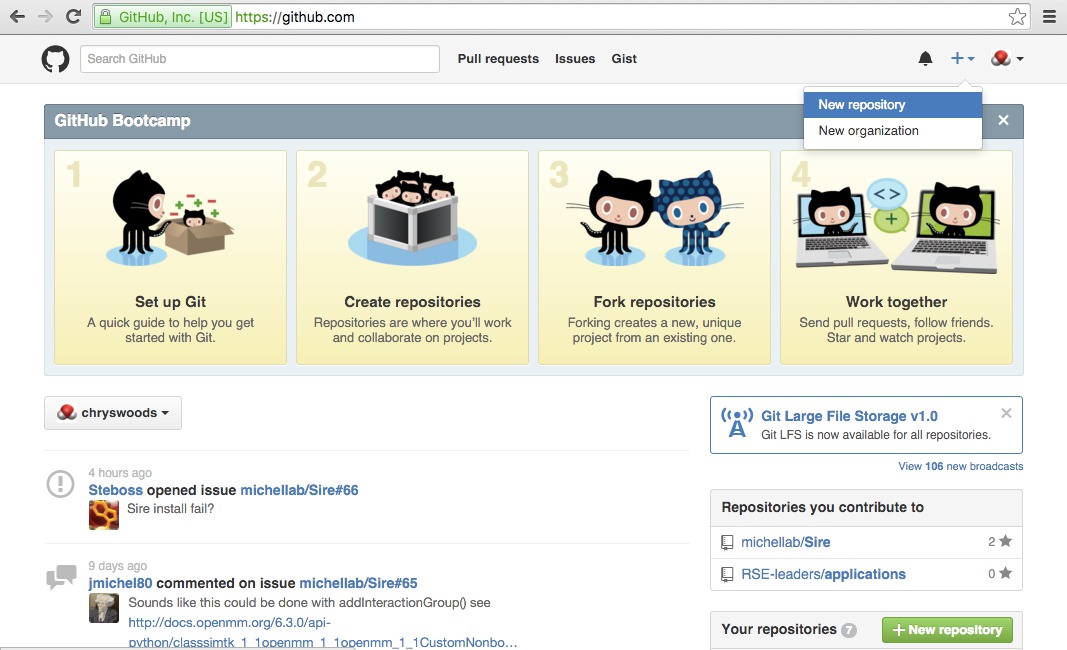
Task: Click the repositories count badge showing 7
Action: 849,630
